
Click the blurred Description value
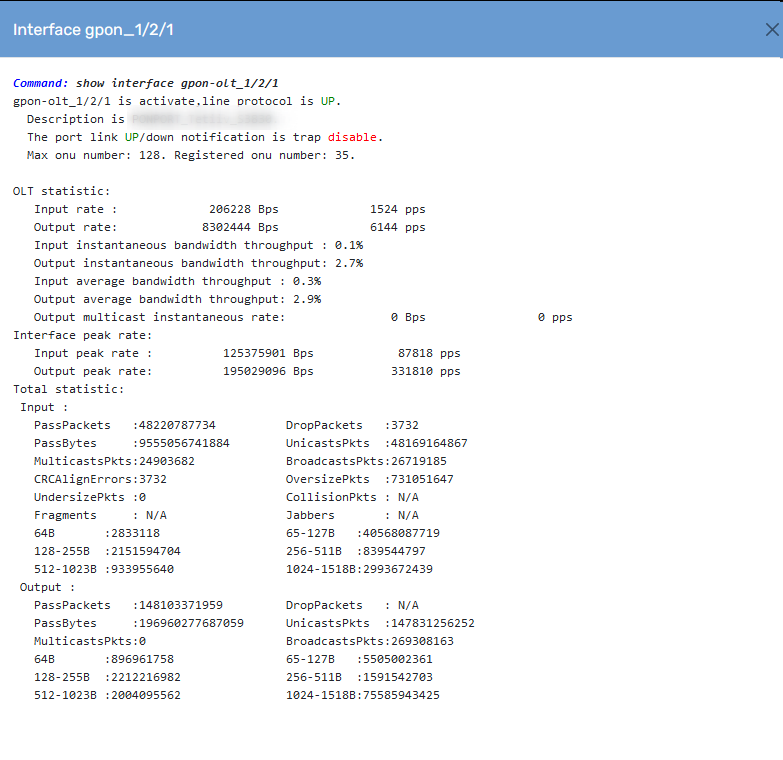pos(202,119)
